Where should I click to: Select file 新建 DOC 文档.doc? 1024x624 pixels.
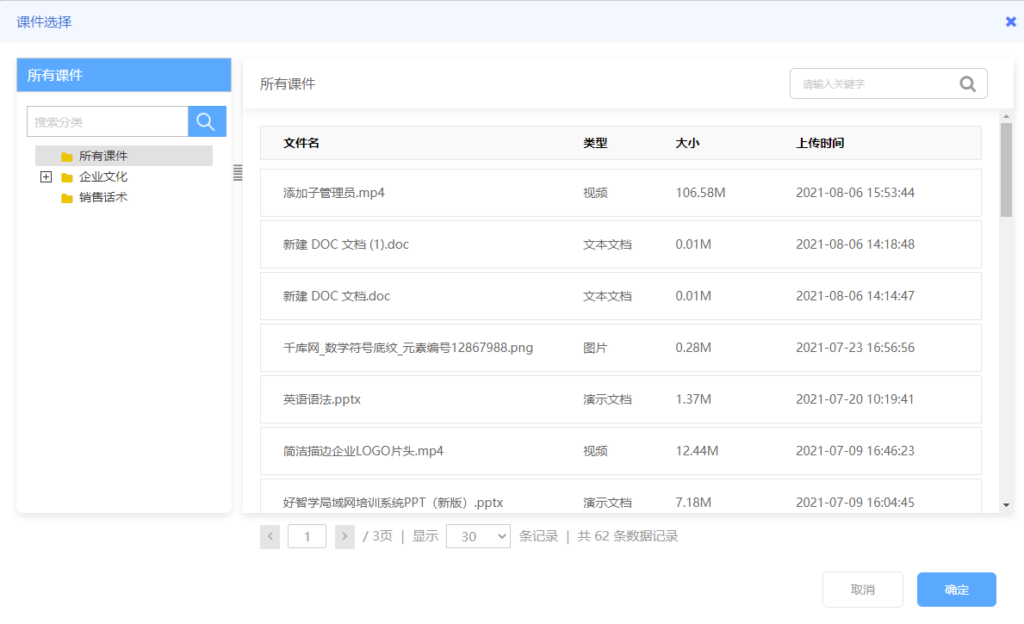[x=336, y=296]
